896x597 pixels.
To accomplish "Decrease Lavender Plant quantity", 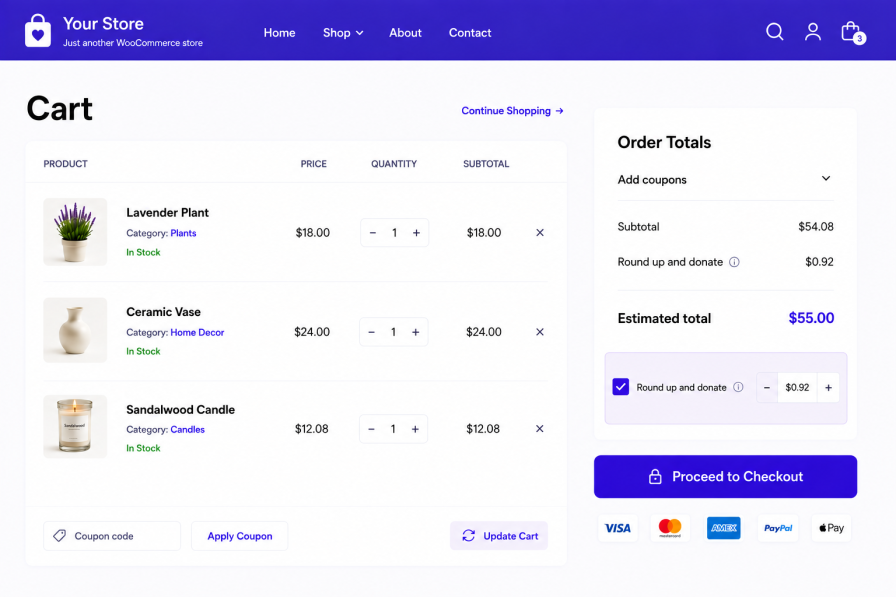I will [x=373, y=233].
